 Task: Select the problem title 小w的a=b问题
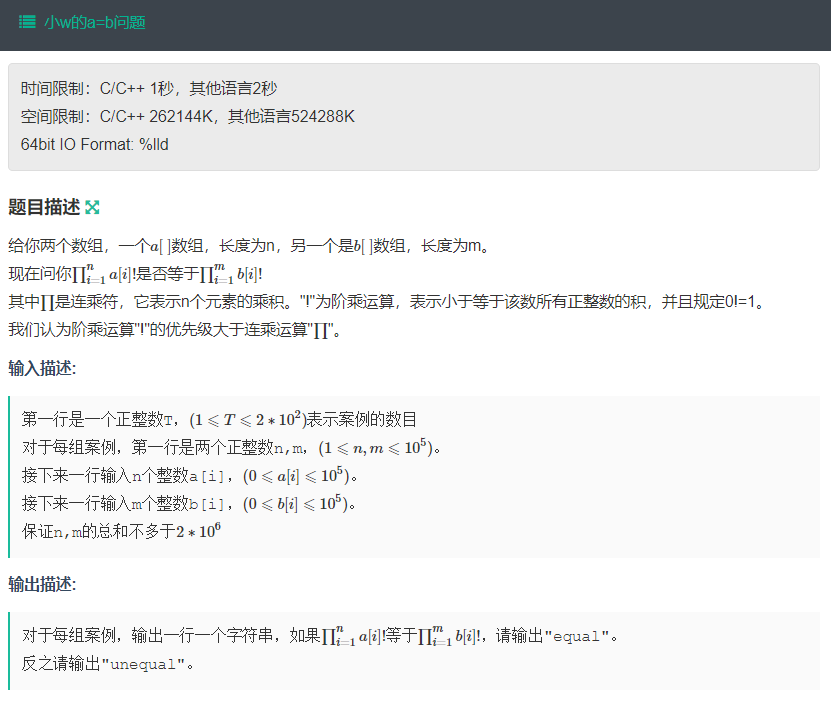tap(97, 21)
